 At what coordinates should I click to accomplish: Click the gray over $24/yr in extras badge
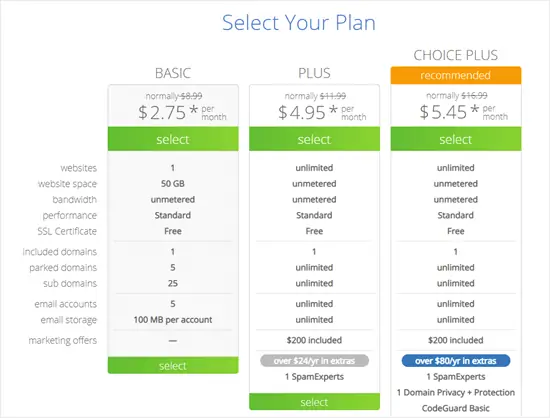[314, 360]
